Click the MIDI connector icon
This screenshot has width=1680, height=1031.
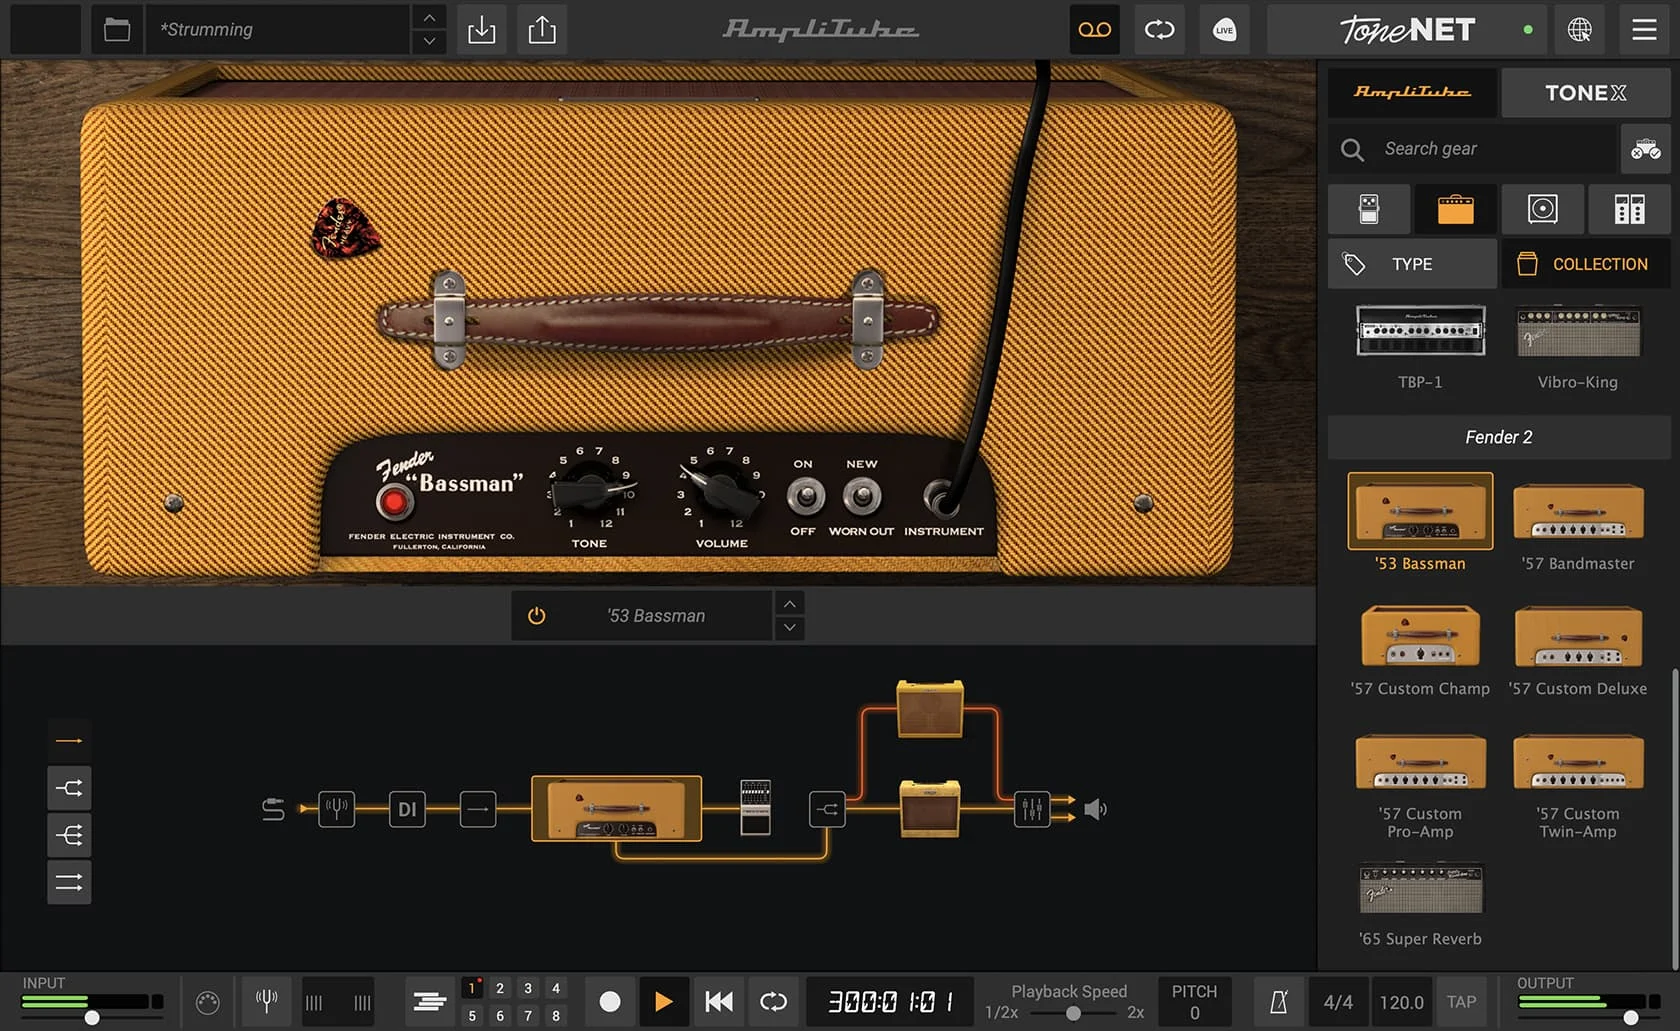coord(209,1001)
